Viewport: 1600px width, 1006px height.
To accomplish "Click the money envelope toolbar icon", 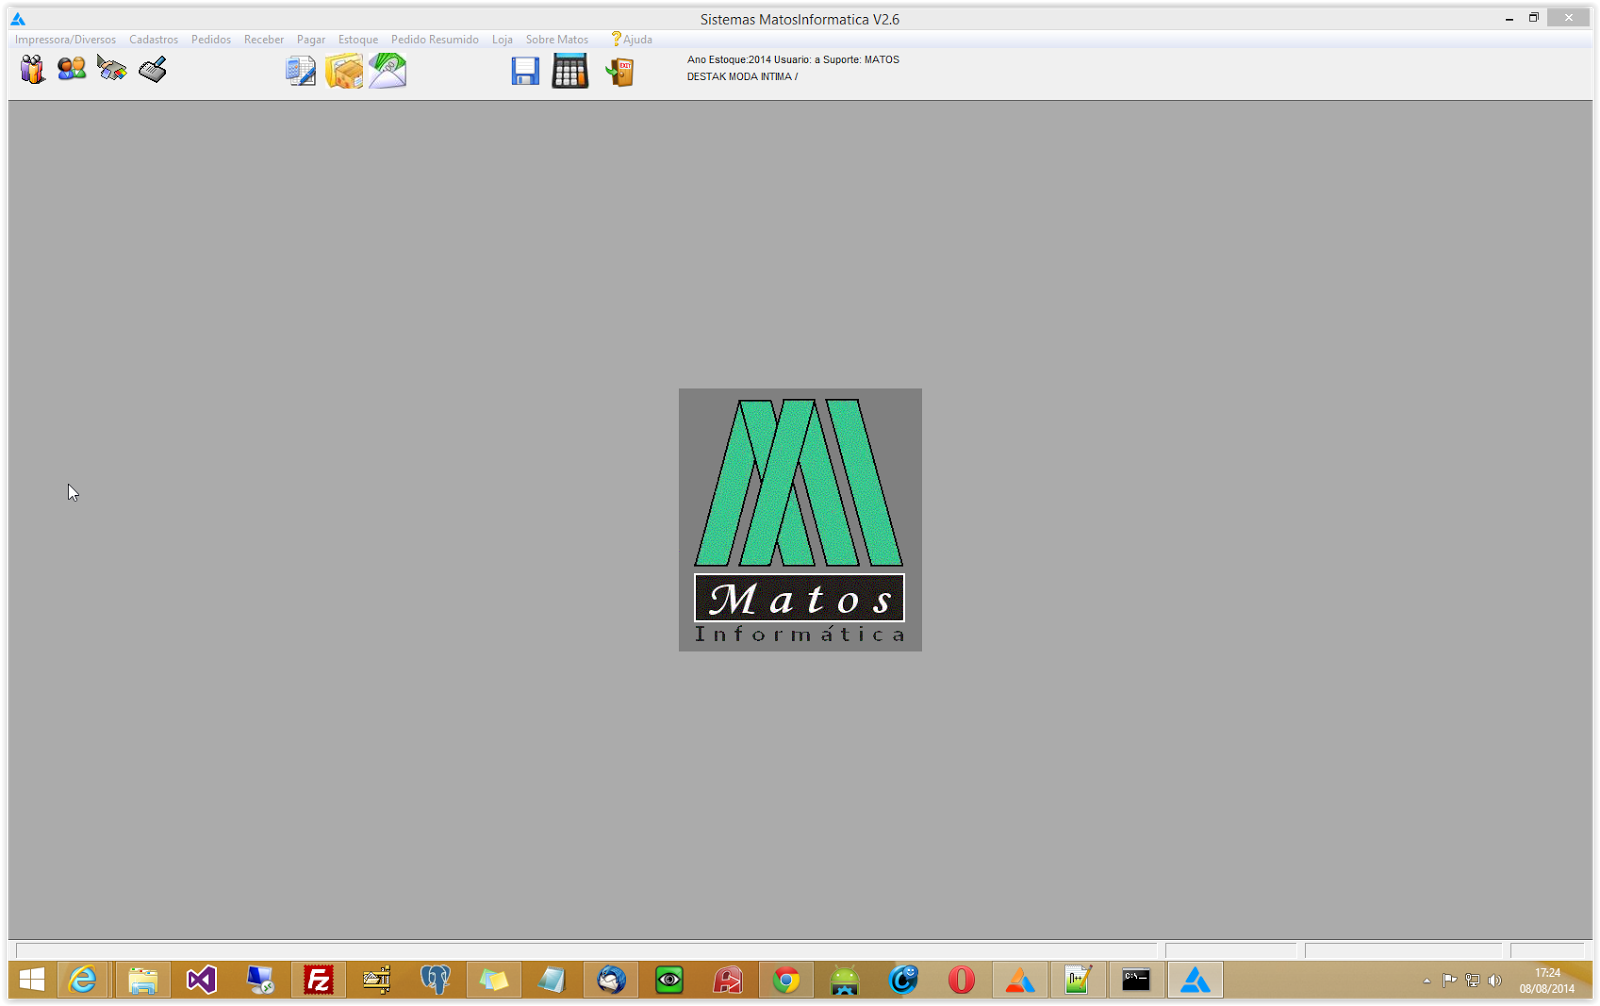I will (388, 71).
